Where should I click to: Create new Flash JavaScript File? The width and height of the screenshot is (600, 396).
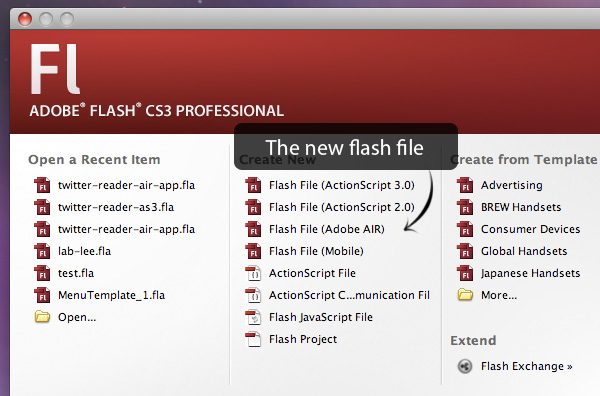tap(321, 317)
